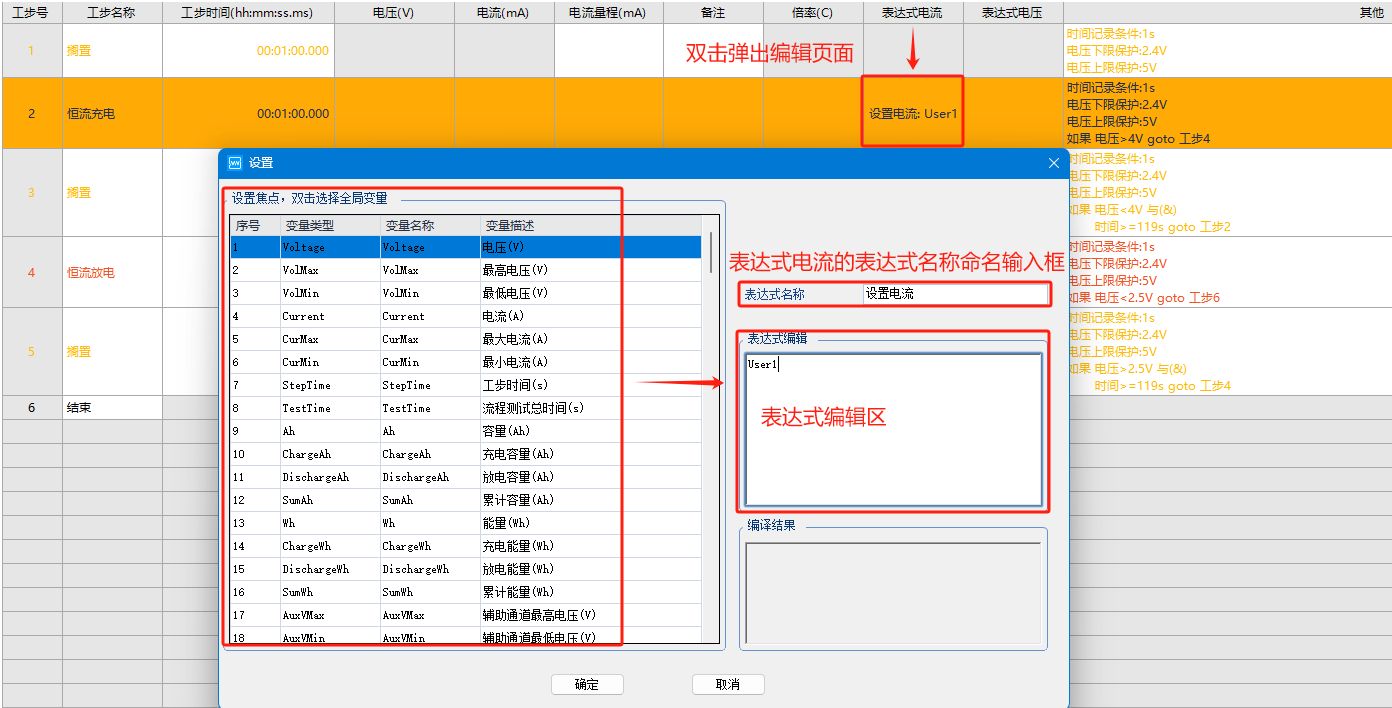Click the 编译结果 compile result panel

pyautogui.click(x=893, y=590)
